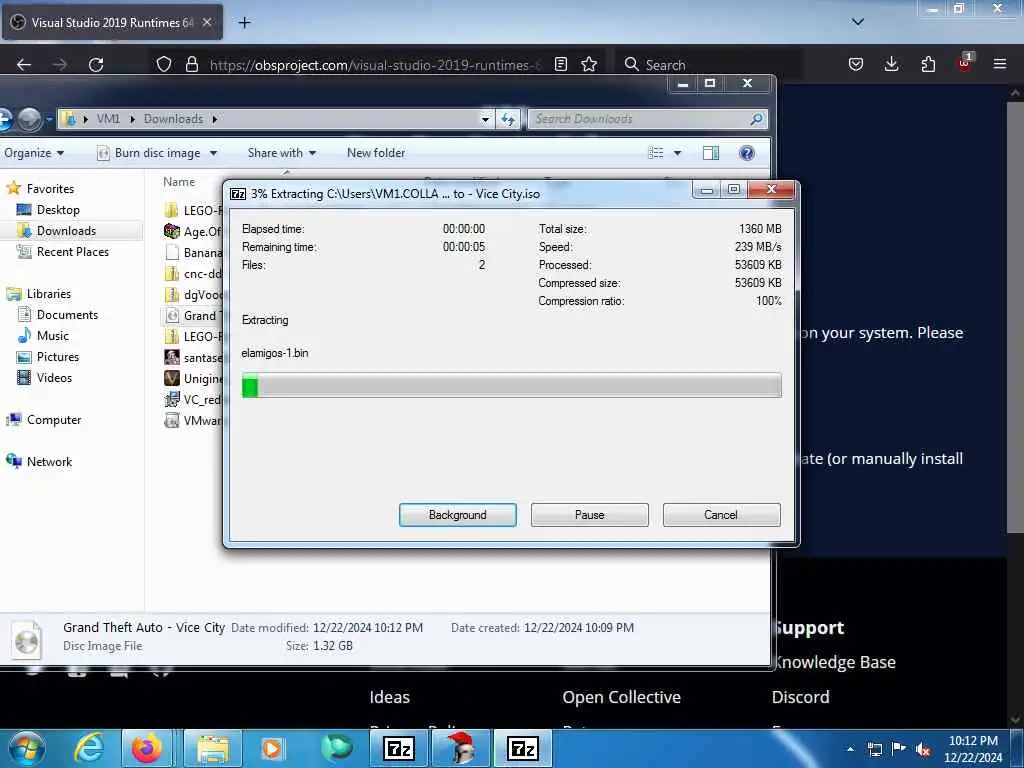Reload the Firefox page
The height and width of the screenshot is (768, 1024).
coord(96,65)
